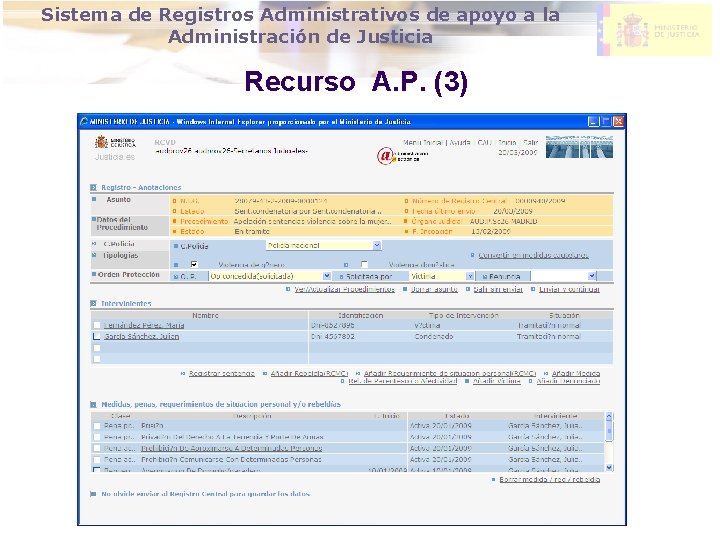The image size is (720, 540).
Task: Click the Salir sin enviar link
Action: tap(498, 289)
